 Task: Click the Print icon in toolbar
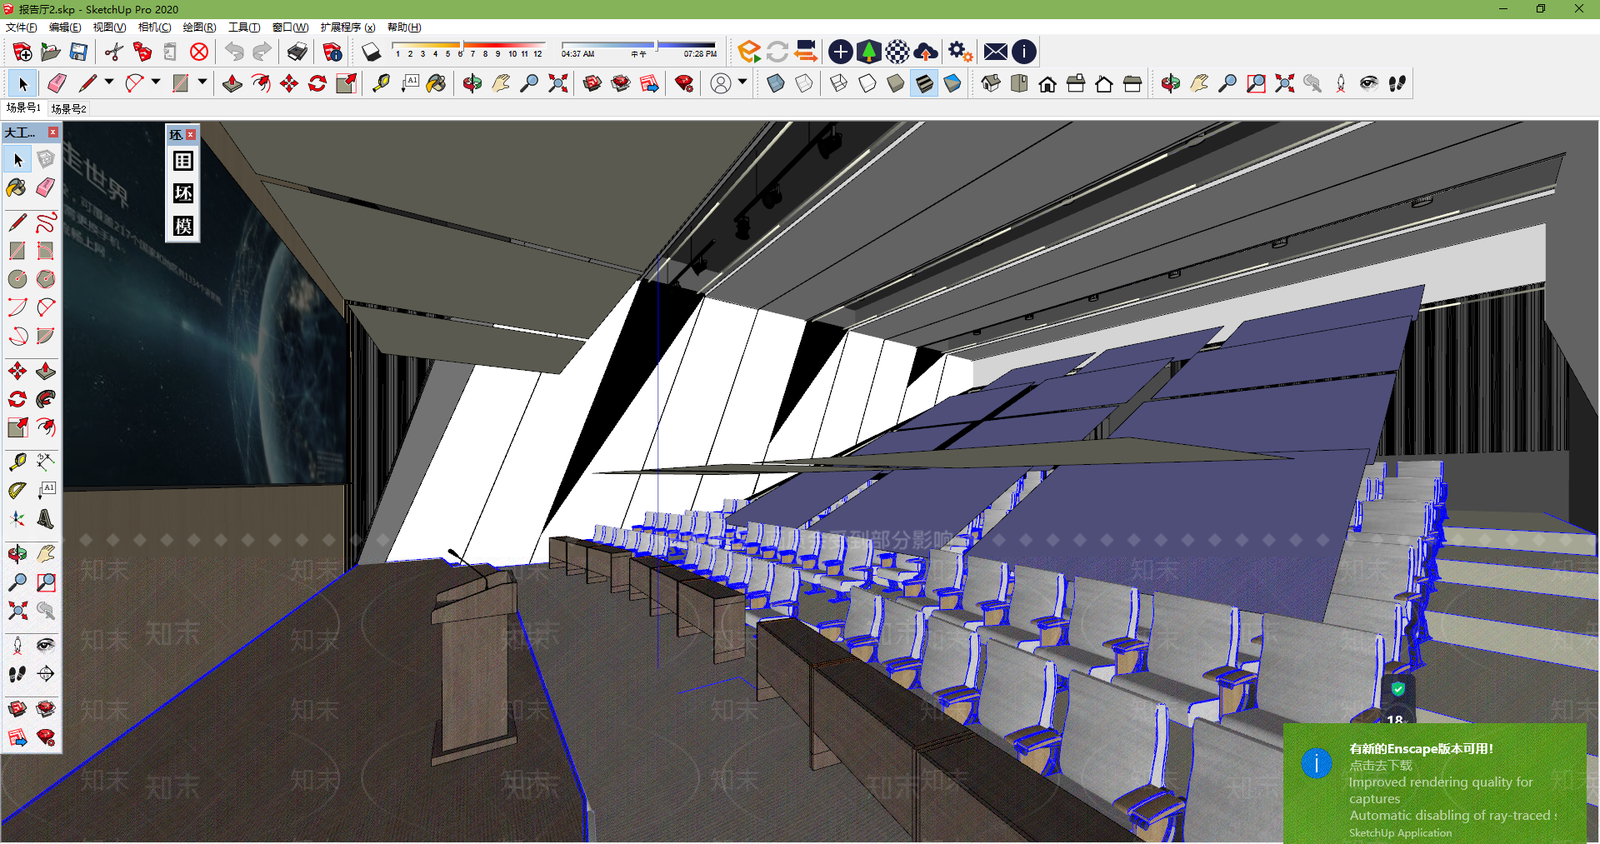click(297, 51)
